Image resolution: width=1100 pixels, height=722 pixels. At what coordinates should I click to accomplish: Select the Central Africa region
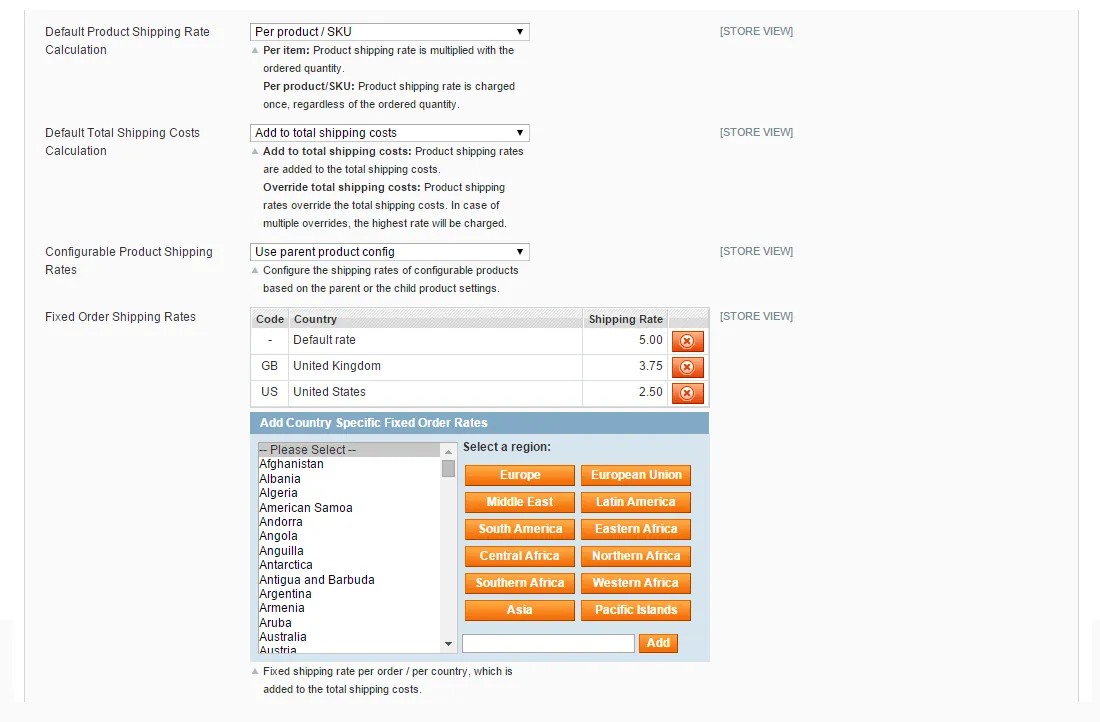tap(520, 556)
